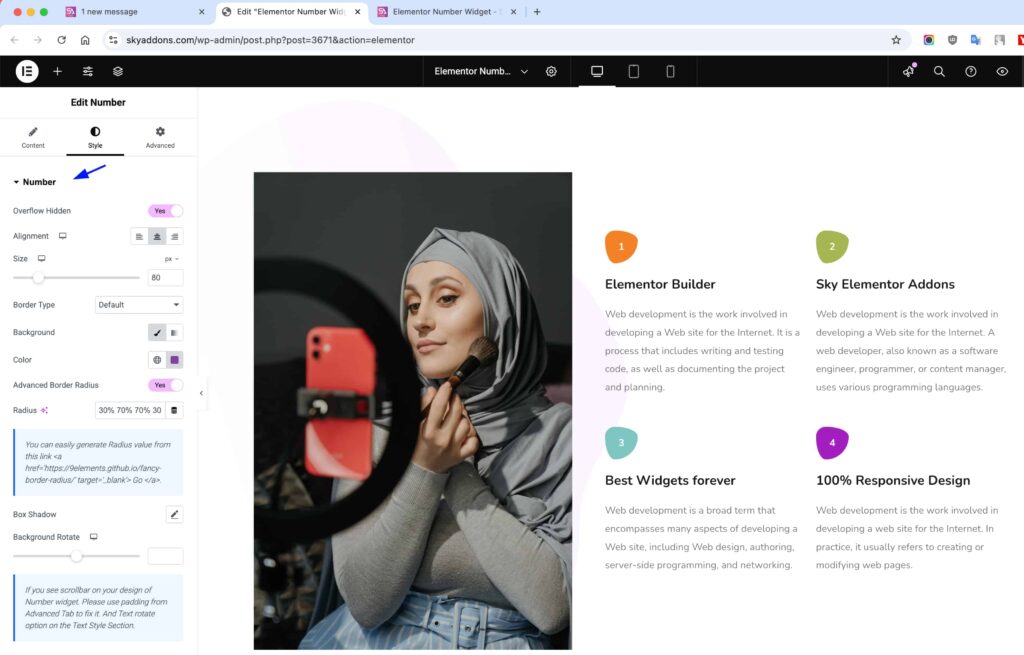Open Site Settings sliders icon

coord(88,71)
